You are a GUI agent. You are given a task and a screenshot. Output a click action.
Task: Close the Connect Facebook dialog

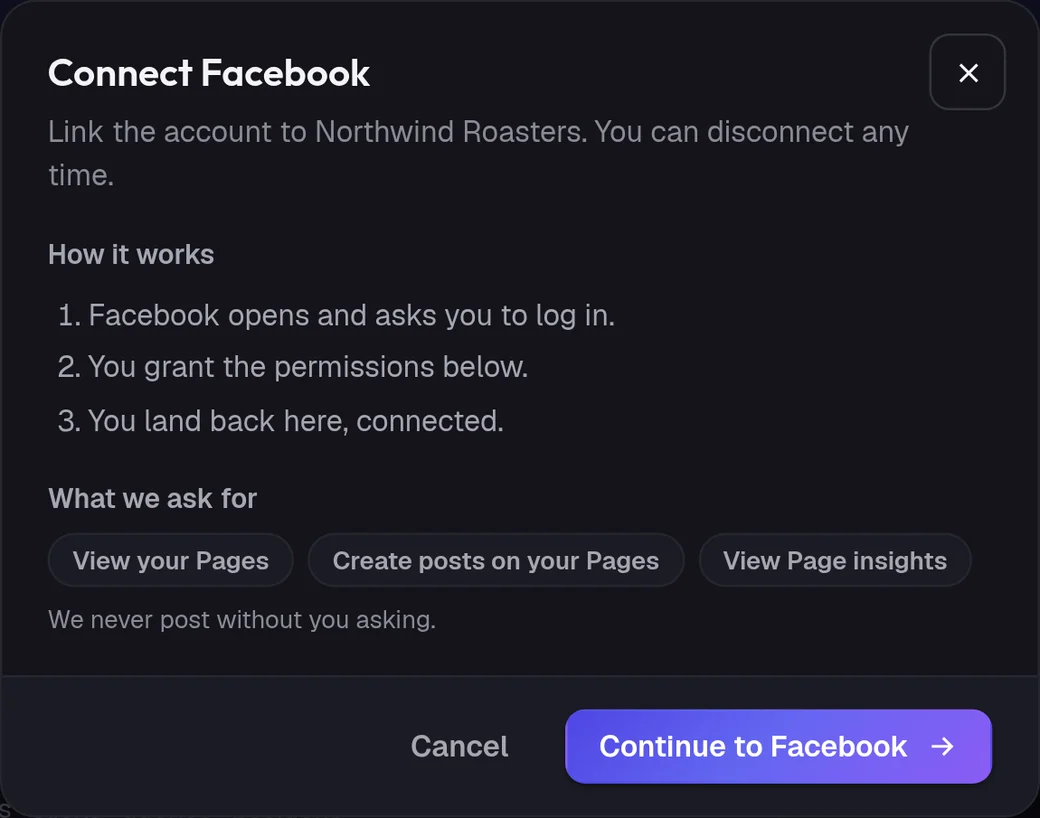point(967,72)
